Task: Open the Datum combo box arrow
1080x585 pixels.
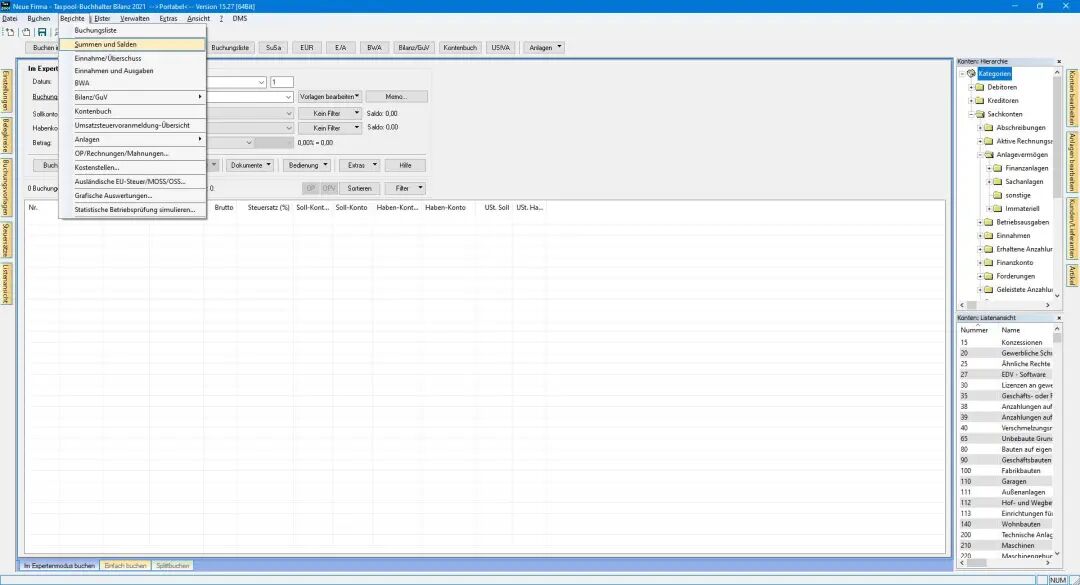Action: 261,82
